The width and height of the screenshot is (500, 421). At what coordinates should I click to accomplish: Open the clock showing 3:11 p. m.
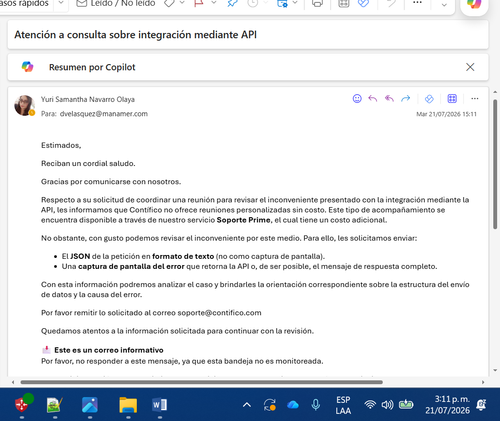pyautogui.click(x=447, y=405)
